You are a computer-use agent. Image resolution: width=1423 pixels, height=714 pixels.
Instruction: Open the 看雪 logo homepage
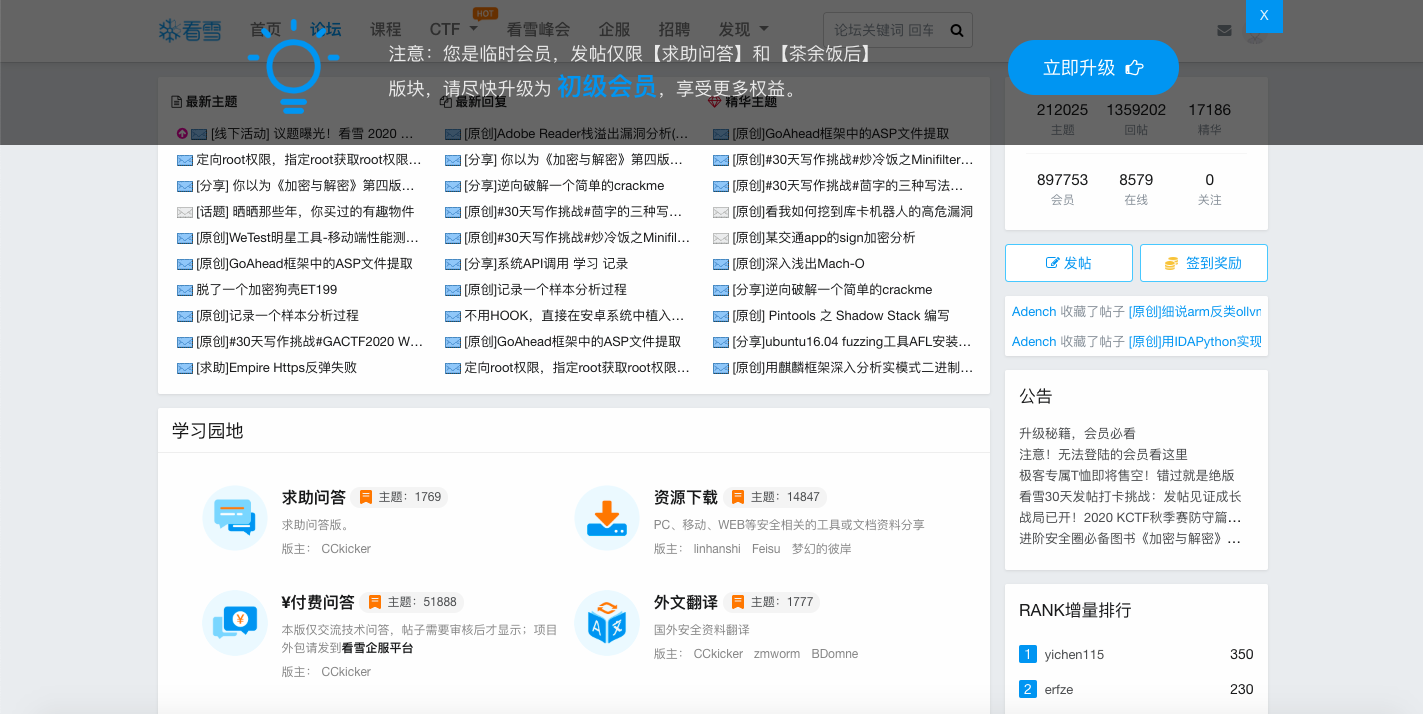pyautogui.click(x=190, y=30)
